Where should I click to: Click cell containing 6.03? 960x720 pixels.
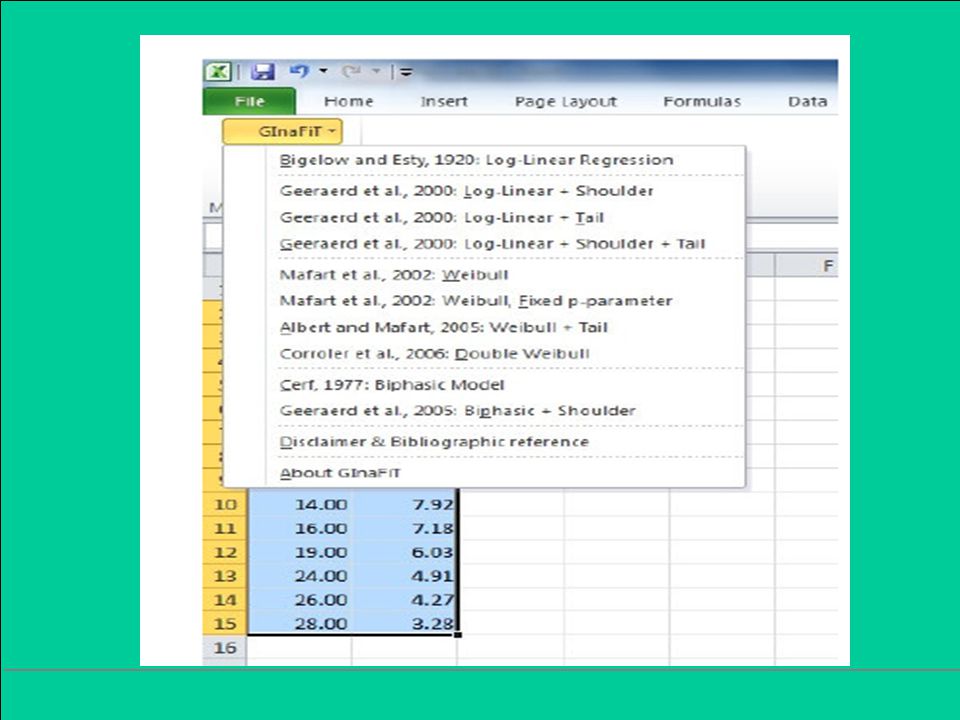(404, 552)
